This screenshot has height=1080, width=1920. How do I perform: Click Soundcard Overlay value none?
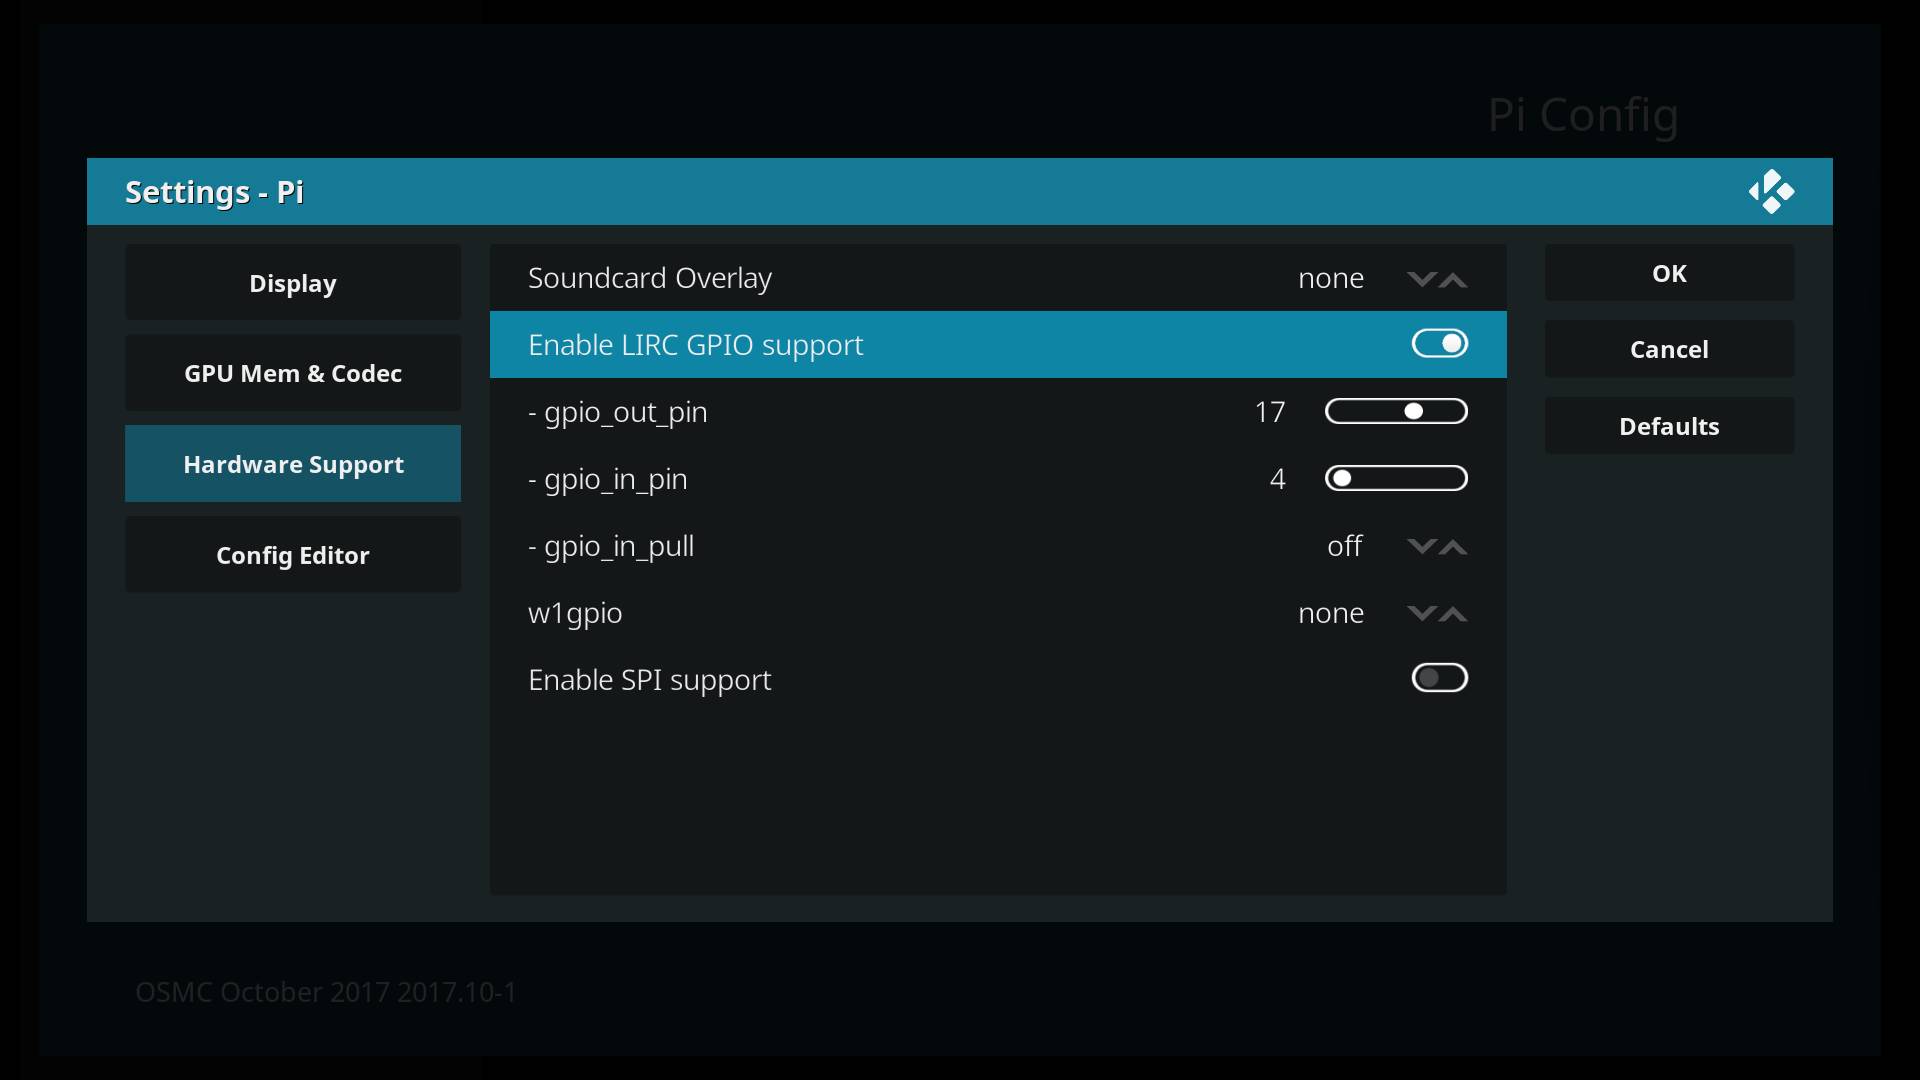pyautogui.click(x=1331, y=278)
